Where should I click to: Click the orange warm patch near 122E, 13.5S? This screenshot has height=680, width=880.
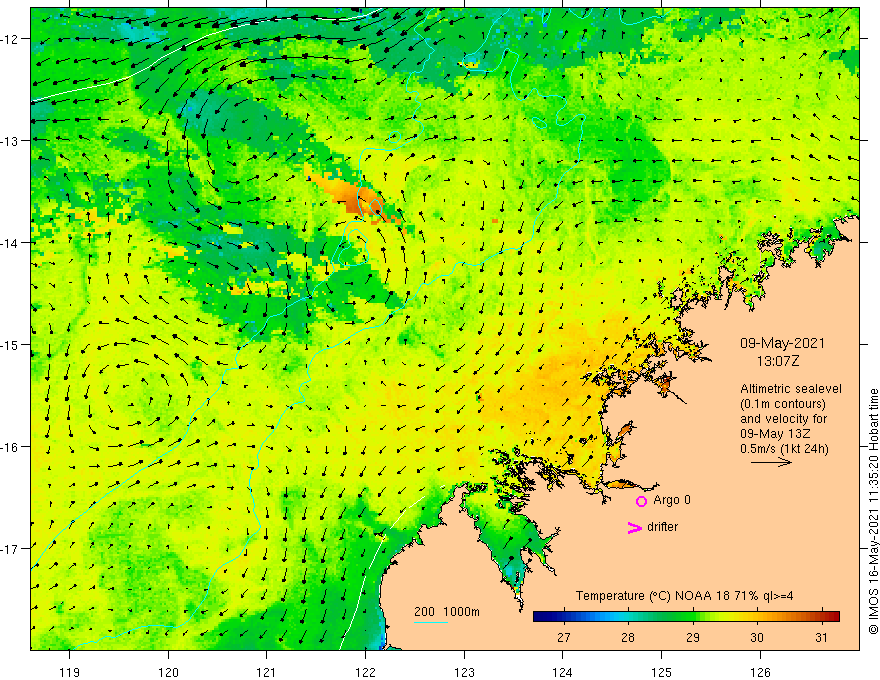352,197
